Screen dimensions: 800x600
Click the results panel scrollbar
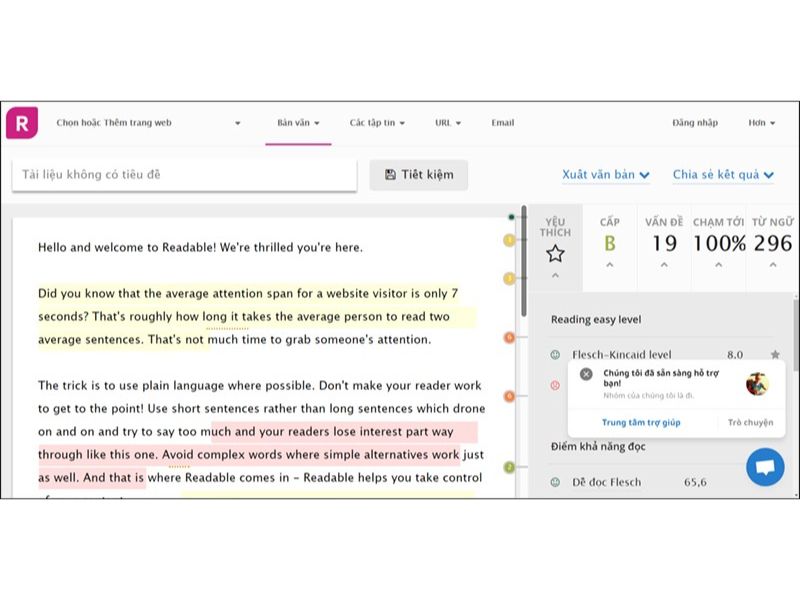[796, 334]
